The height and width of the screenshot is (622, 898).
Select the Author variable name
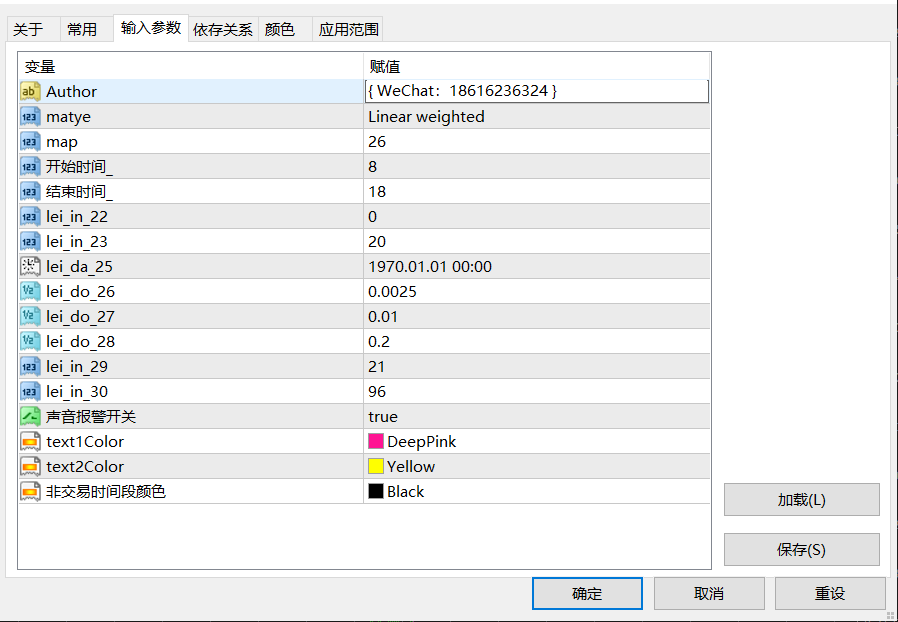(72, 92)
